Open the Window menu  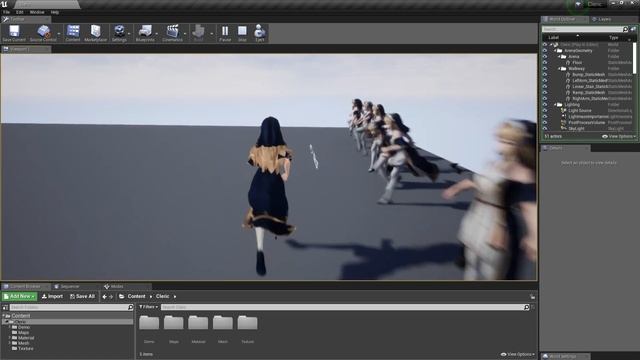tap(37, 12)
